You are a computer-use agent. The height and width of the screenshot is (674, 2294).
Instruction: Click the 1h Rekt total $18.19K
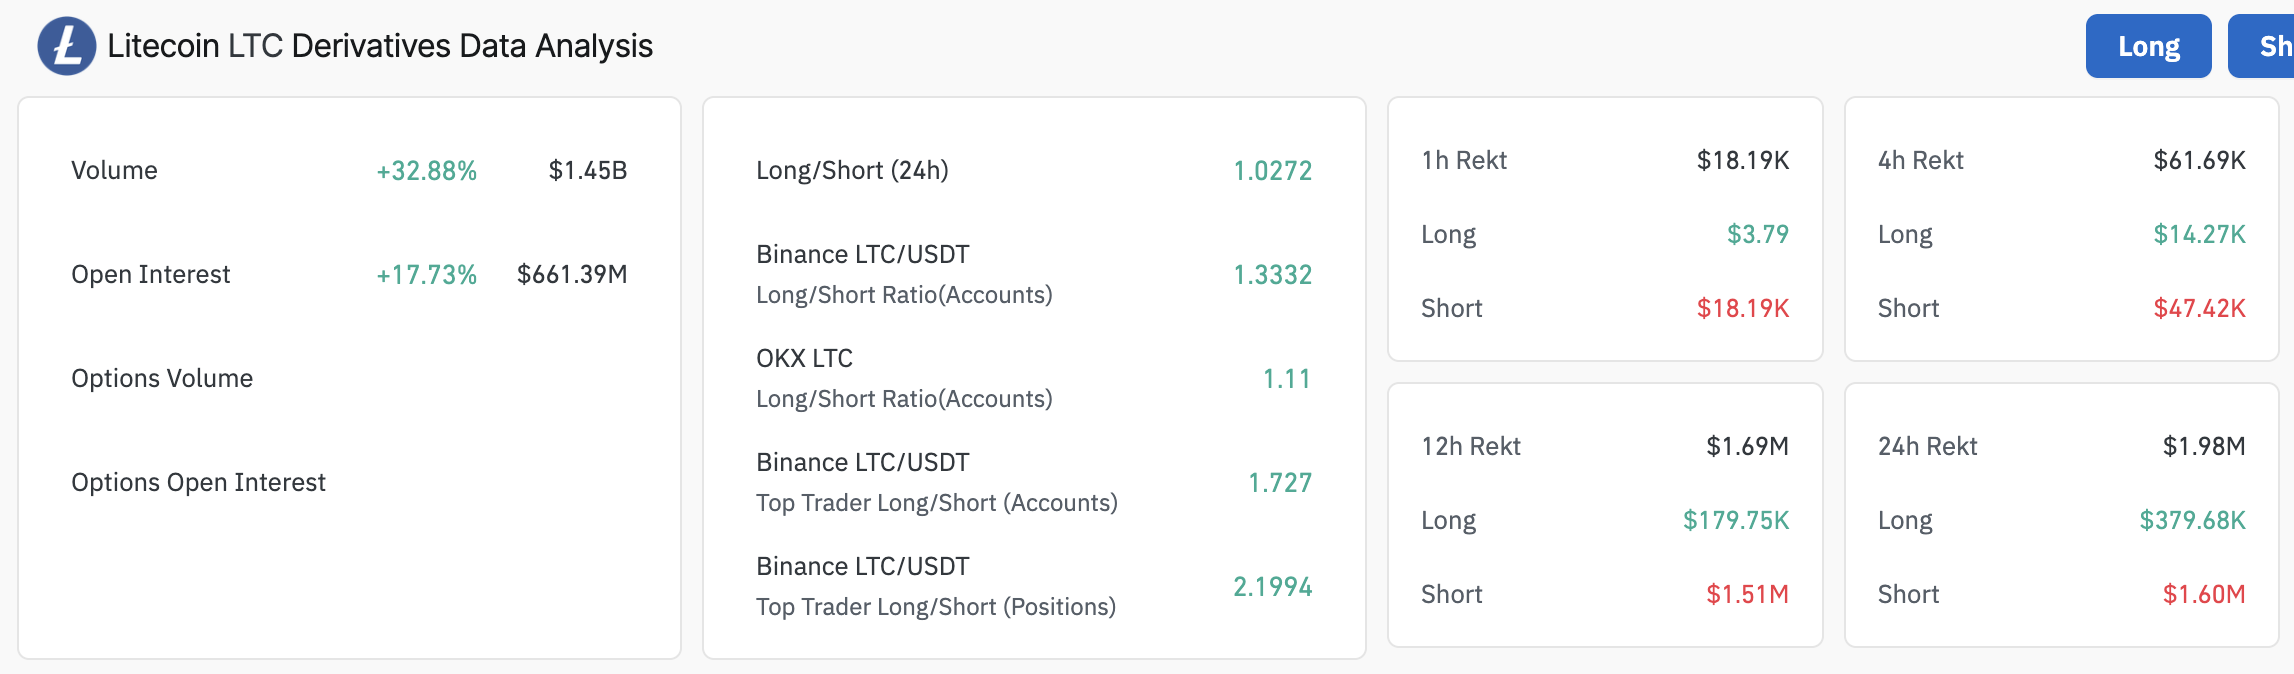(x=1742, y=161)
